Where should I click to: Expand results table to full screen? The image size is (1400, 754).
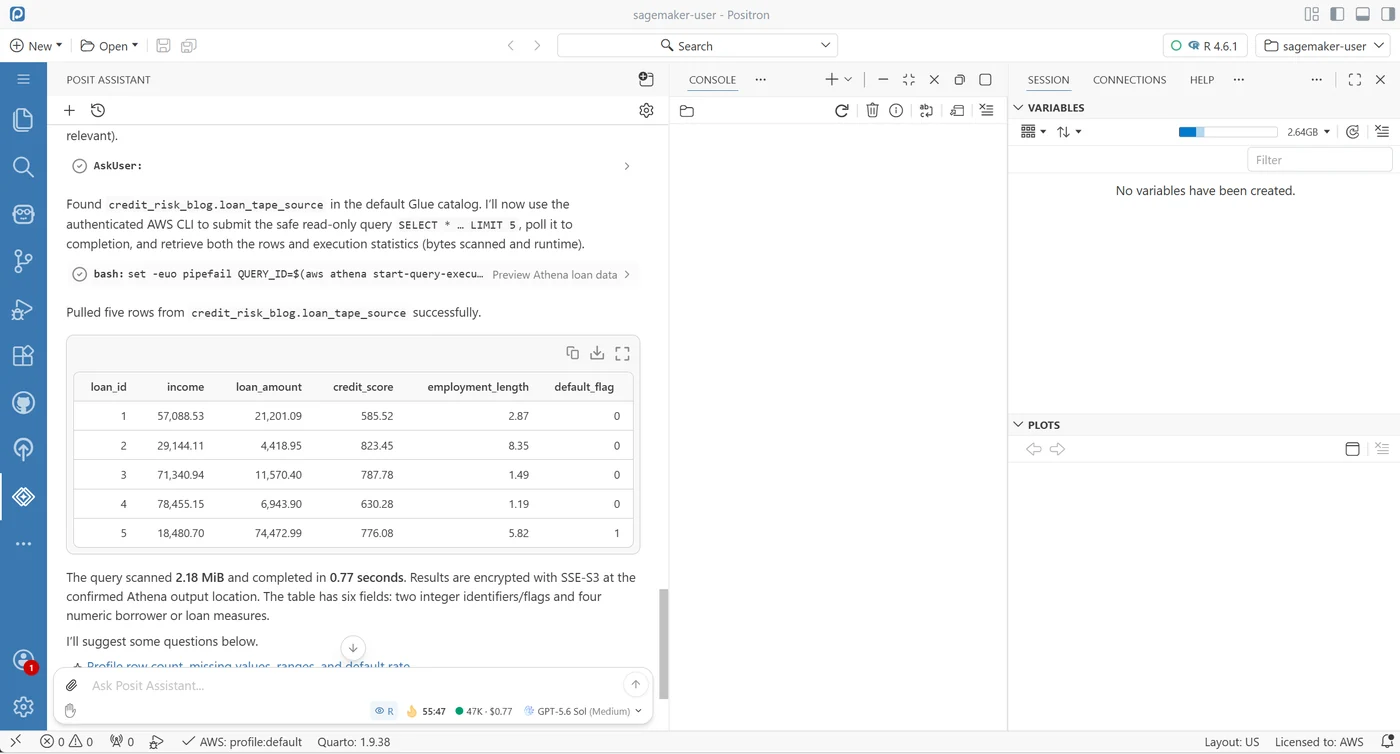coord(622,353)
